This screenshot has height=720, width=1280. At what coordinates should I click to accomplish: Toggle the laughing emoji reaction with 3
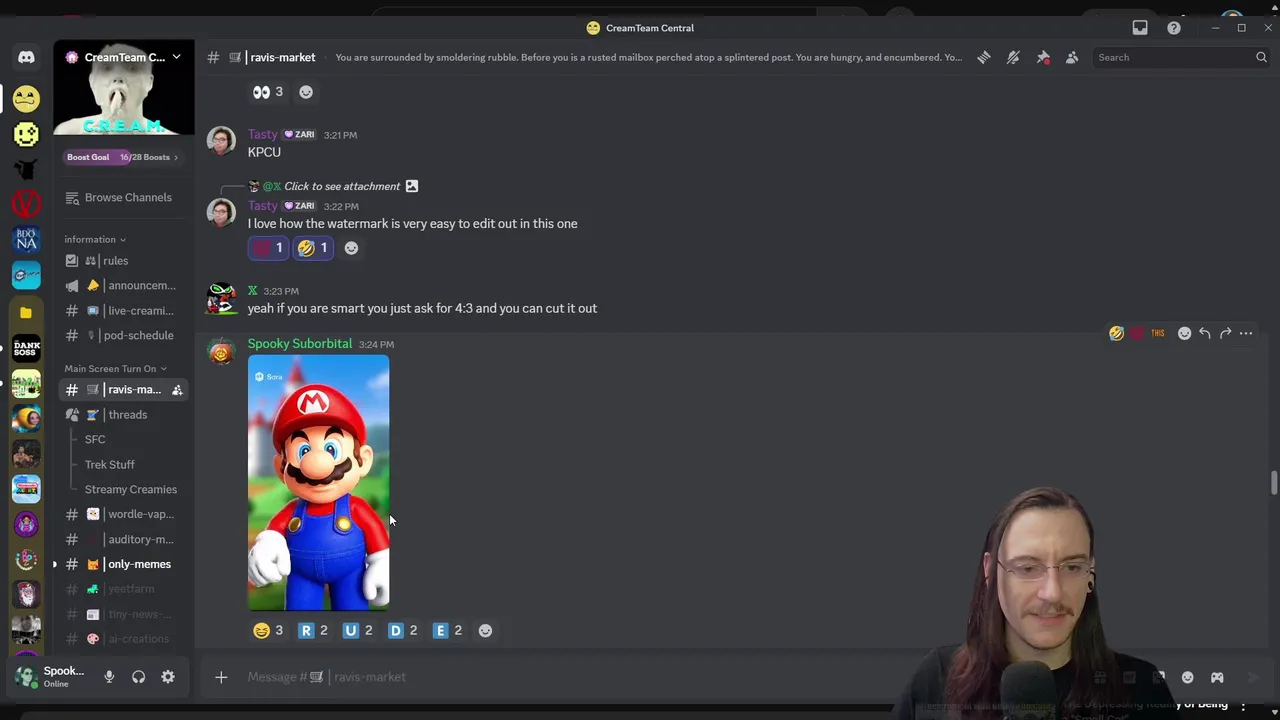pyautogui.click(x=268, y=630)
